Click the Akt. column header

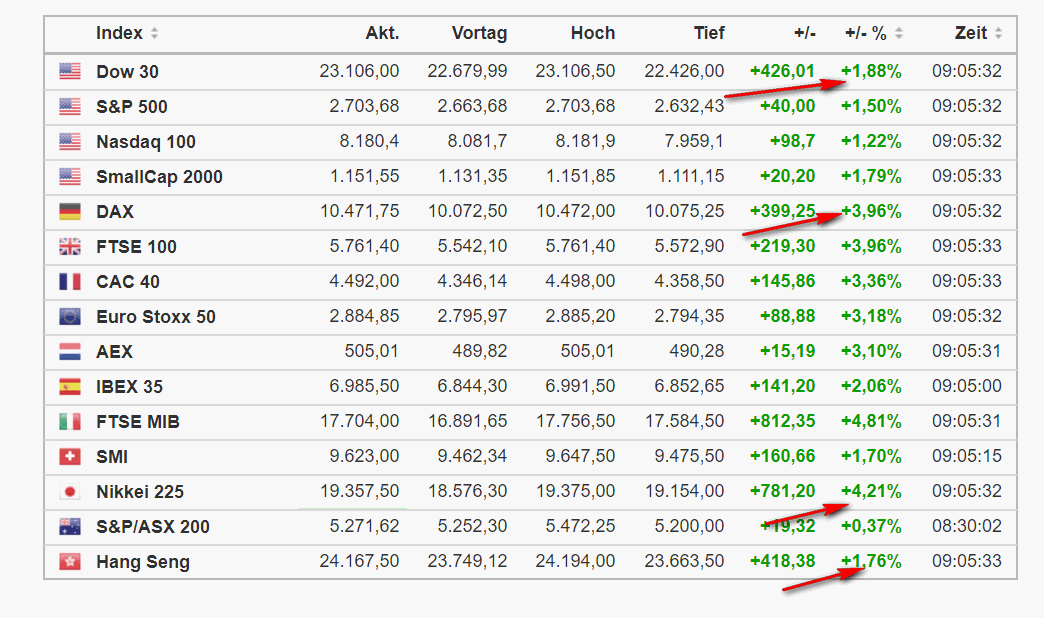click(382, 33)
